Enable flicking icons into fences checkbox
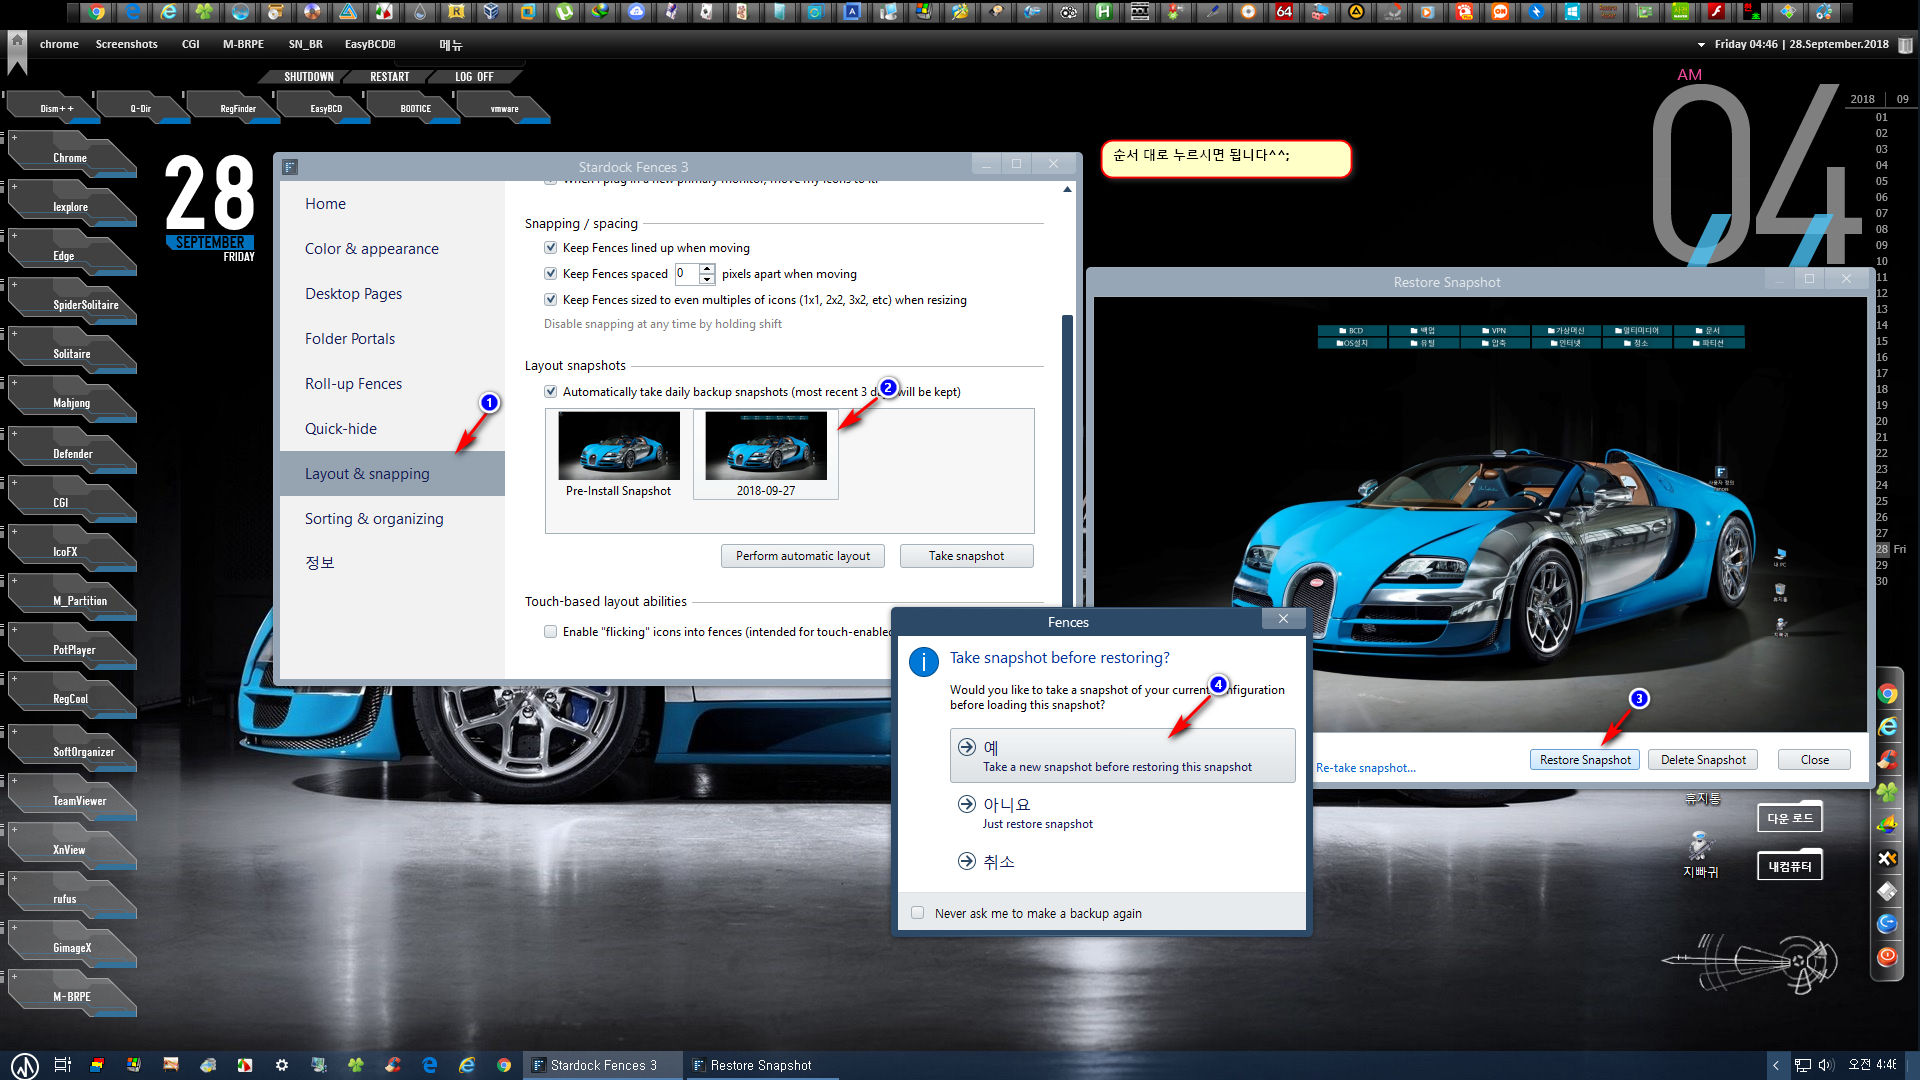Screen dimensions: 1920x1080 point(550,631)
